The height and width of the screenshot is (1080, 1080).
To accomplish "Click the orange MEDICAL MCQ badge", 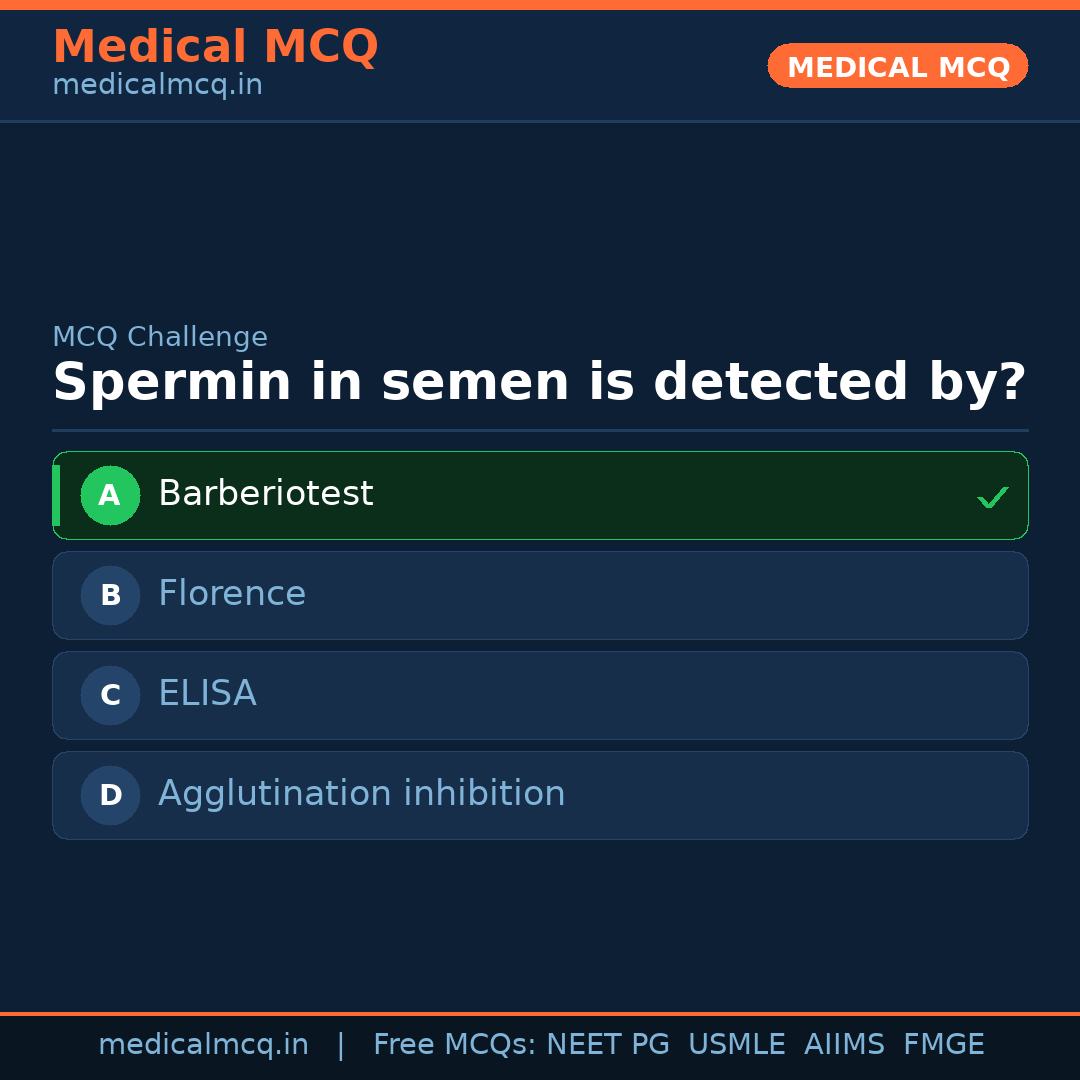I will (x=897, y=66).
